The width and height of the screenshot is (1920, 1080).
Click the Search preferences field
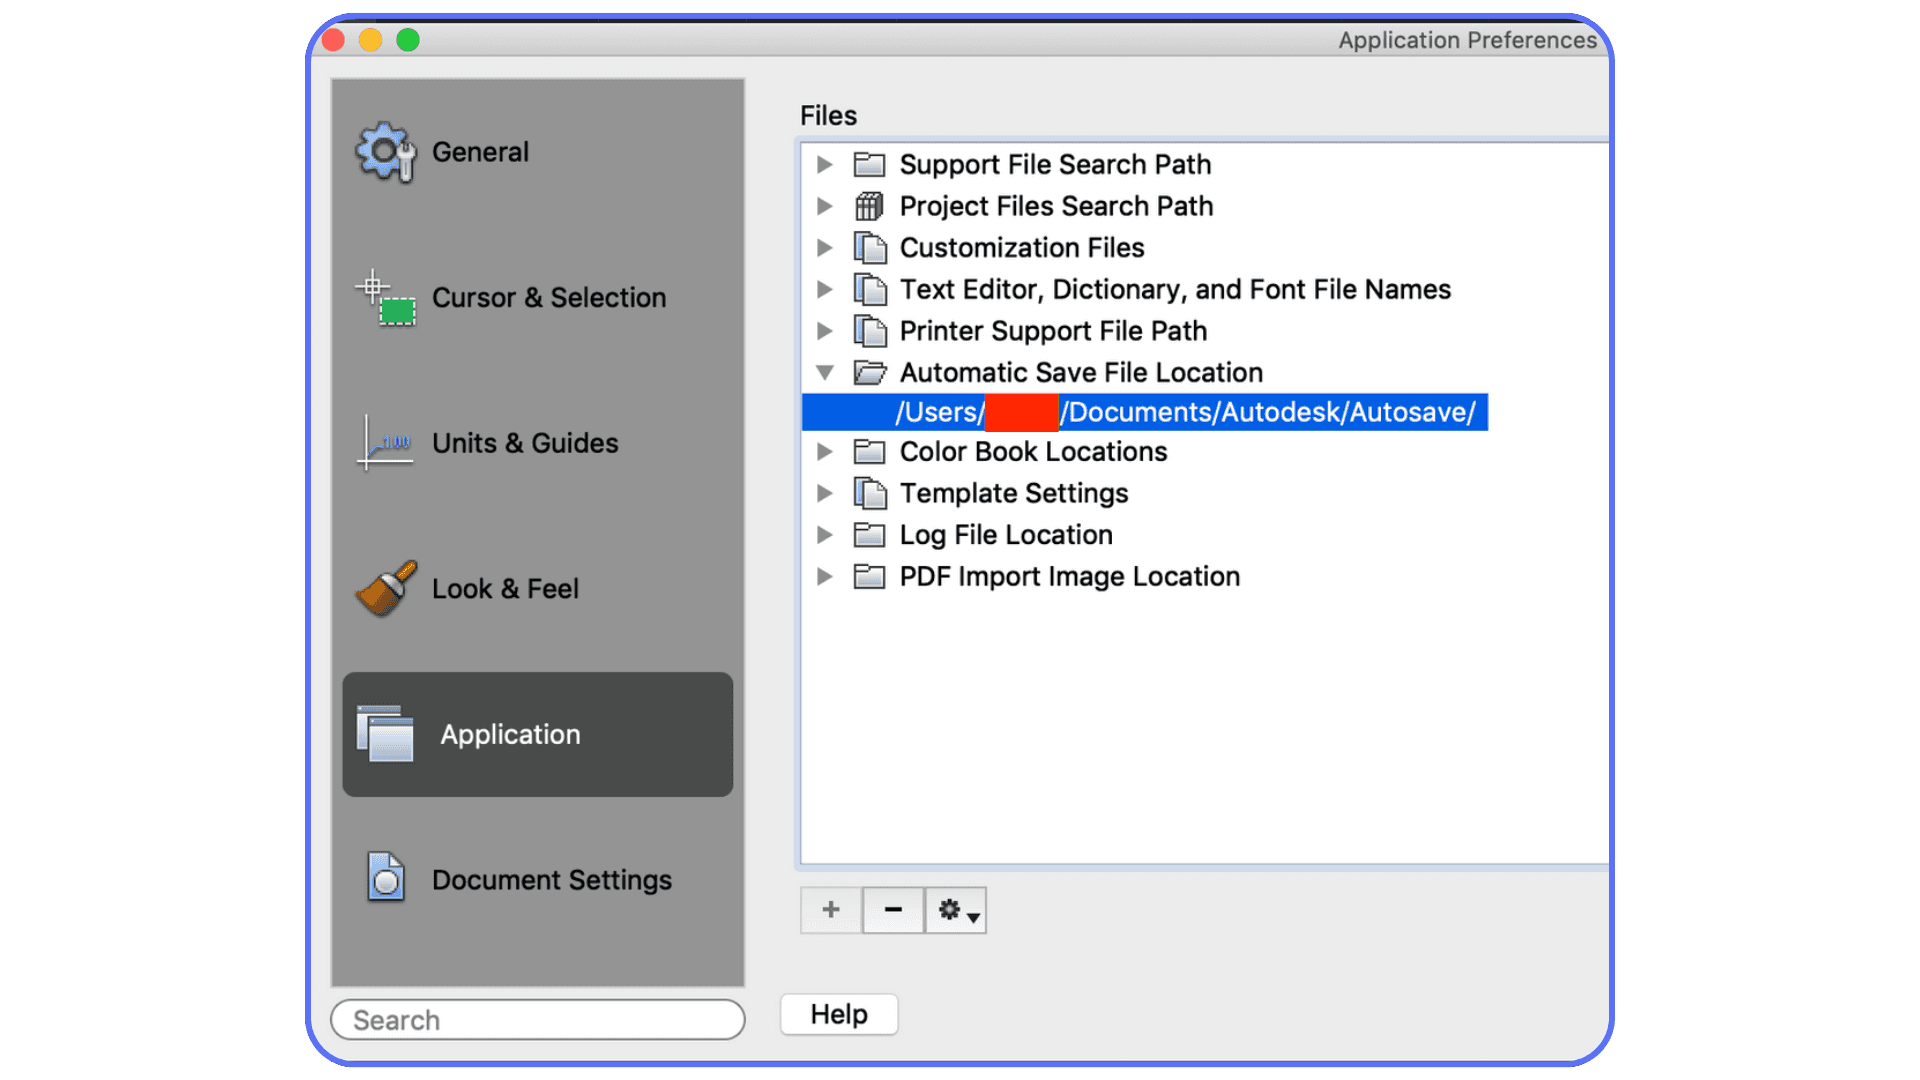538,1020
